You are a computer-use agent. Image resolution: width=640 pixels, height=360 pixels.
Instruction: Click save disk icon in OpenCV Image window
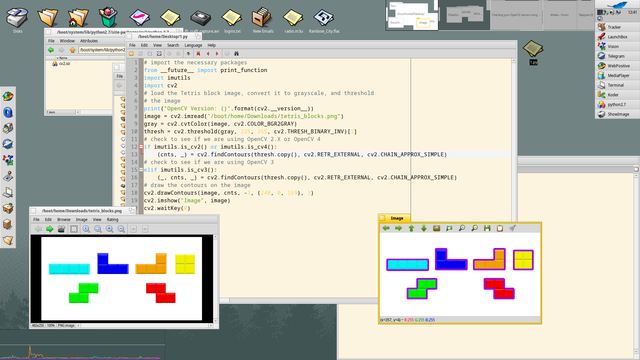(x=487, y=228)
